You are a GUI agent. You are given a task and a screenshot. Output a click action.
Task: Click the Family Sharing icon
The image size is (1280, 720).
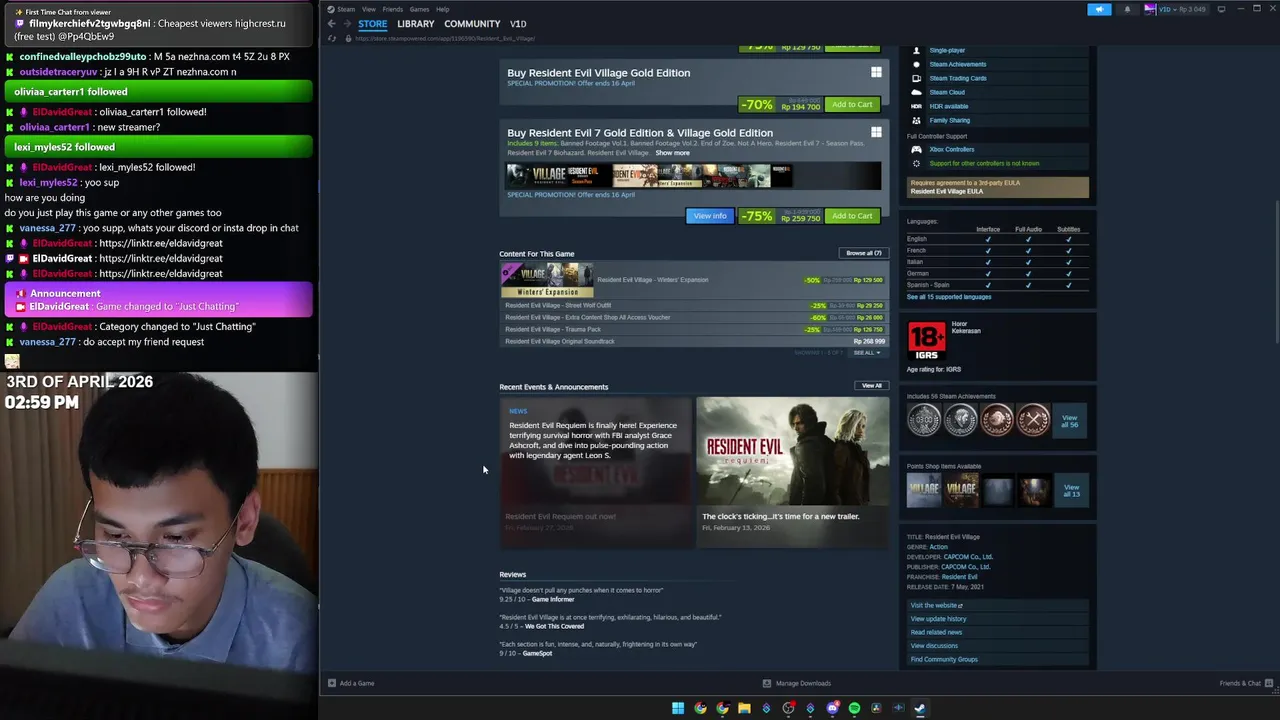tap(916, 120)
